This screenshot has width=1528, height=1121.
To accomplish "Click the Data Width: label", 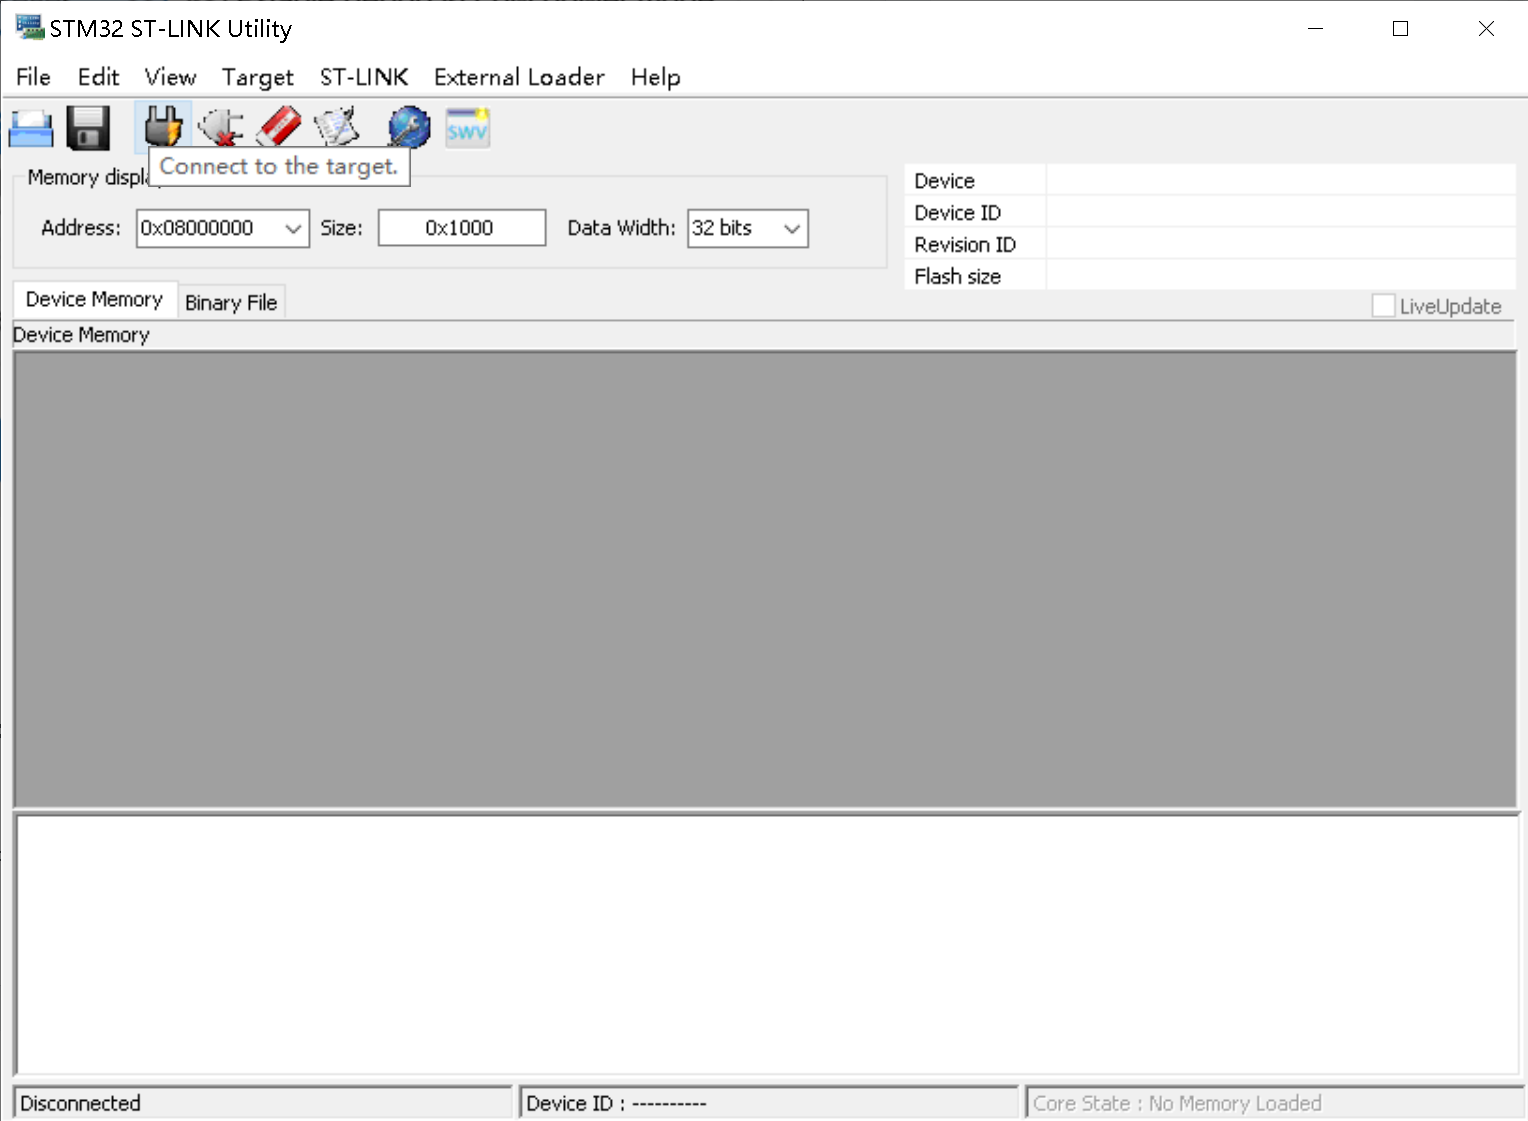I will (x=621, y=228).
